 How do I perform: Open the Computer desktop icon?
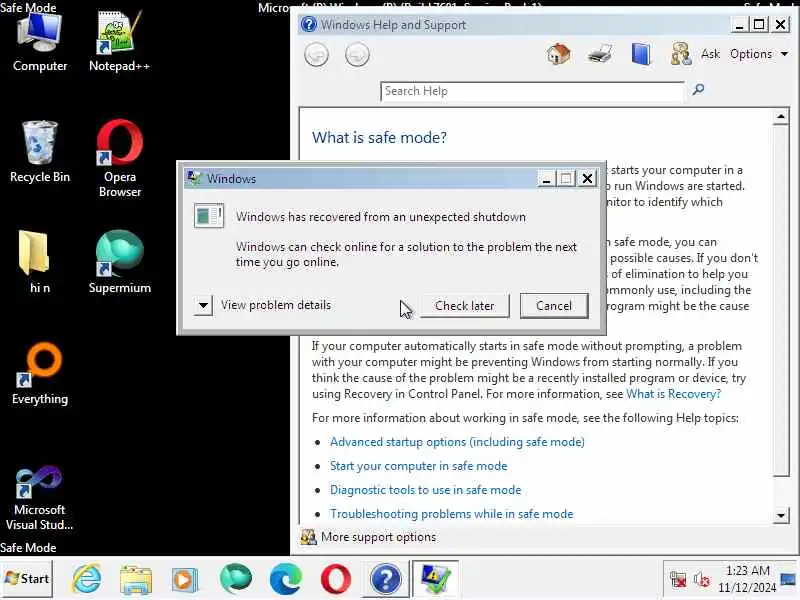tap(39, 42)
